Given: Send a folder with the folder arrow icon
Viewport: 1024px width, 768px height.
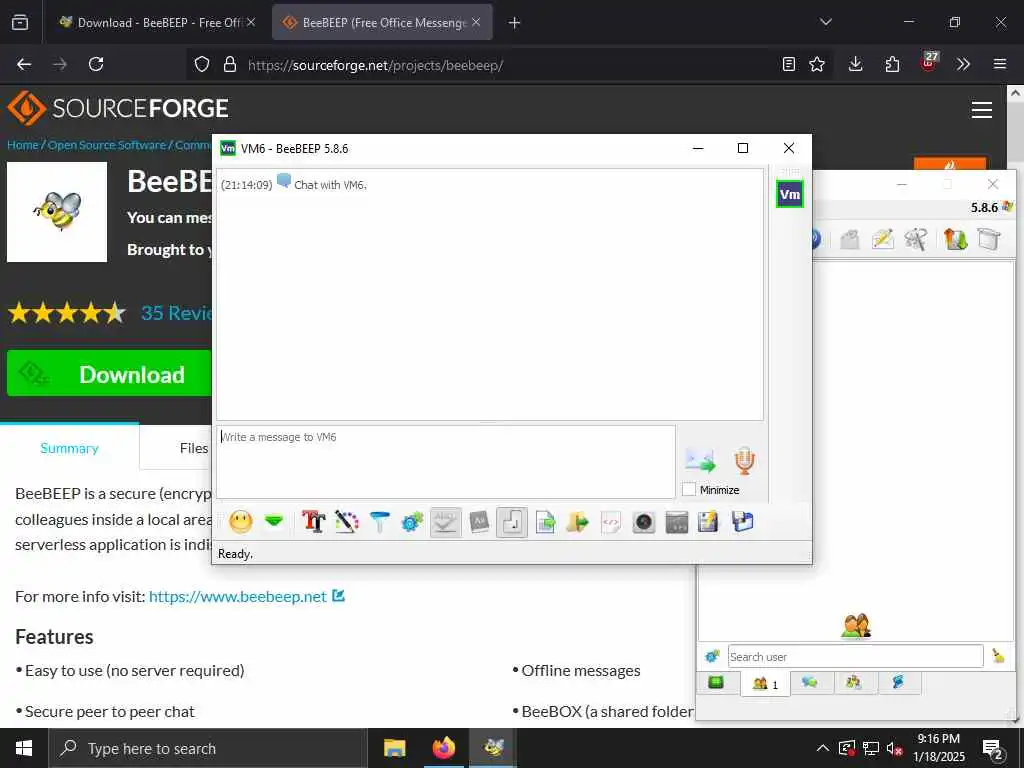Looking at the screenshot, I should click(x=577, y=522).
